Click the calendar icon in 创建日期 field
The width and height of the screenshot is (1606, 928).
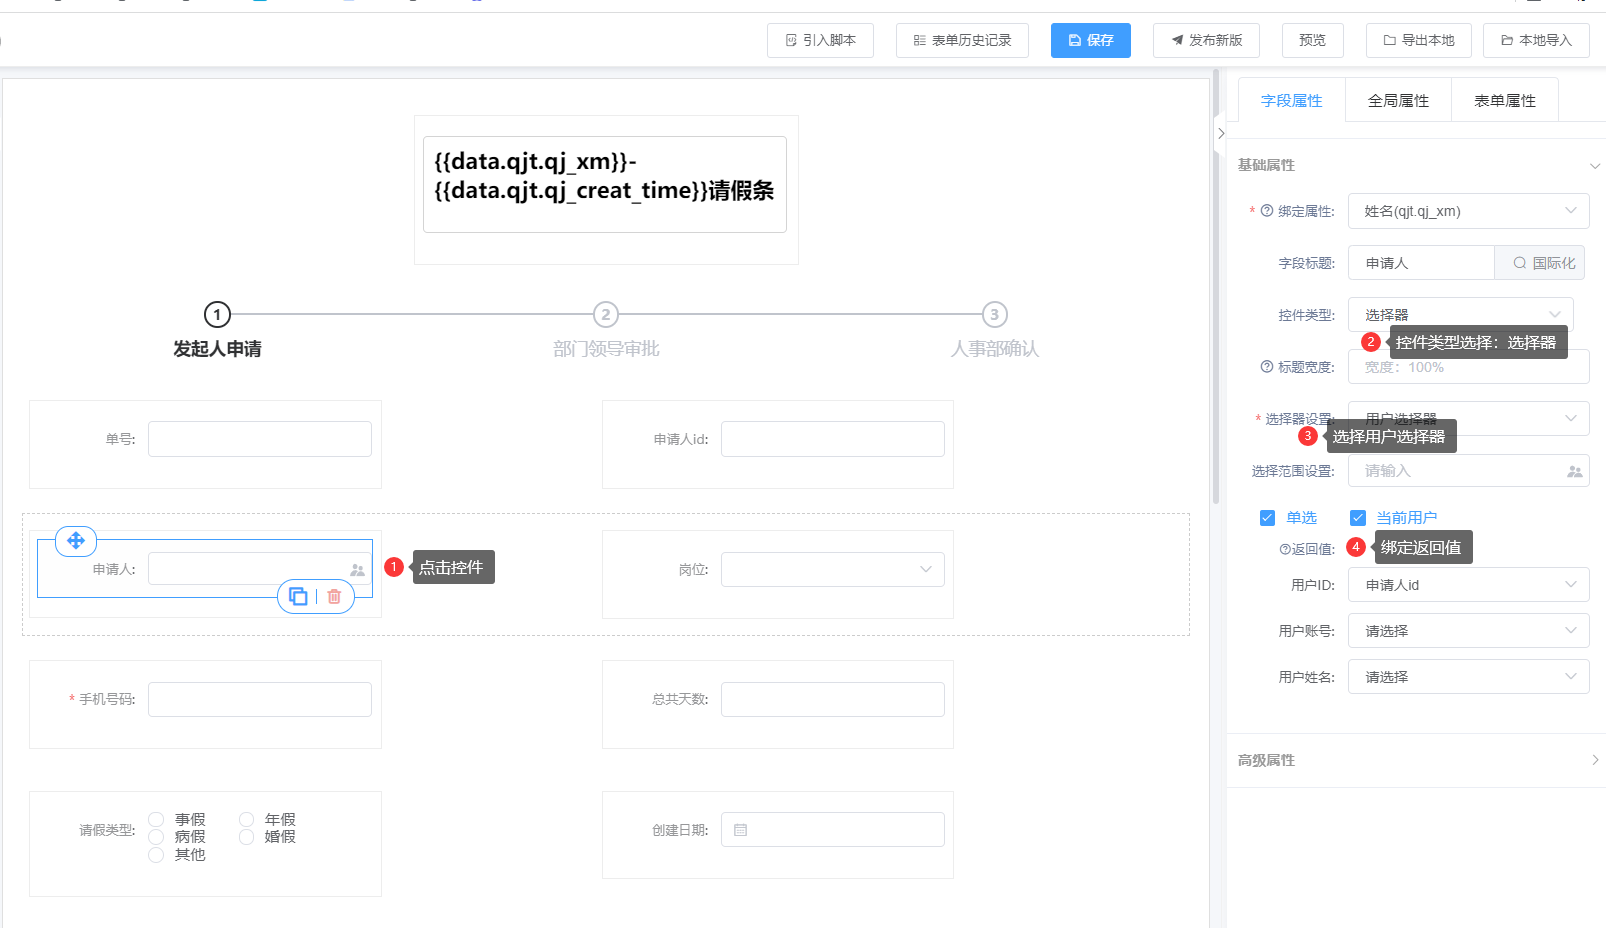(741, 830)
